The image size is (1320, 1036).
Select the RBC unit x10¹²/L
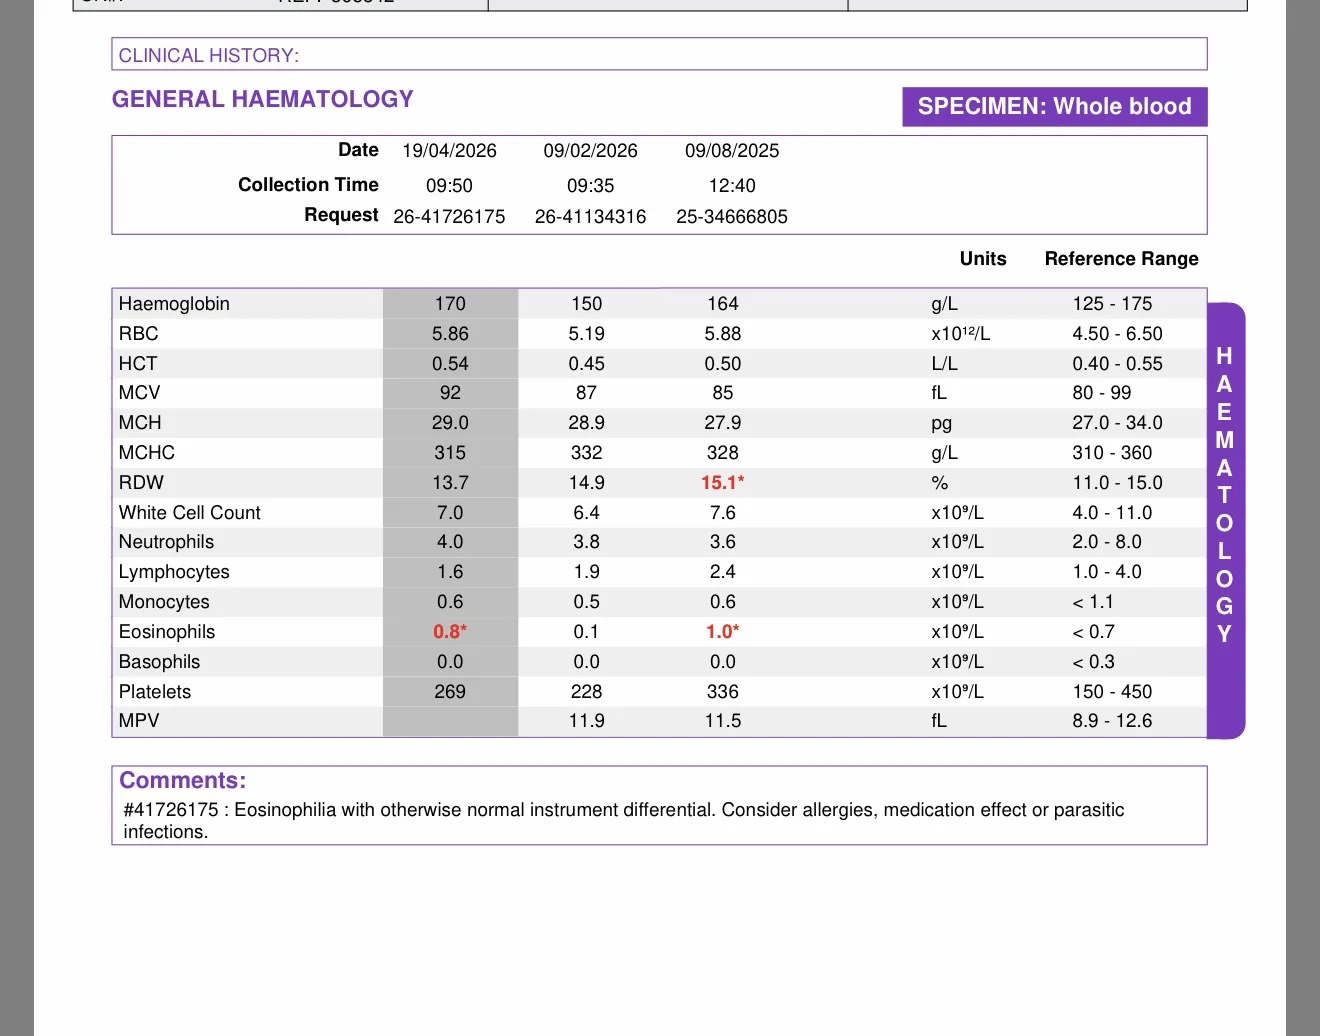tap(961, 334)
